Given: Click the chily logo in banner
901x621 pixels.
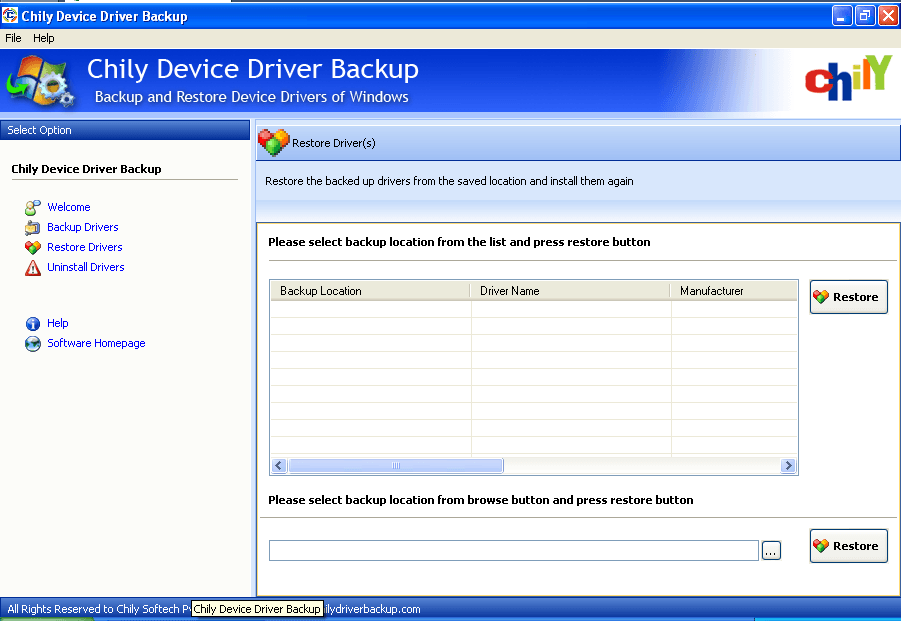Looking at the screenshot, I should (846, 80).
